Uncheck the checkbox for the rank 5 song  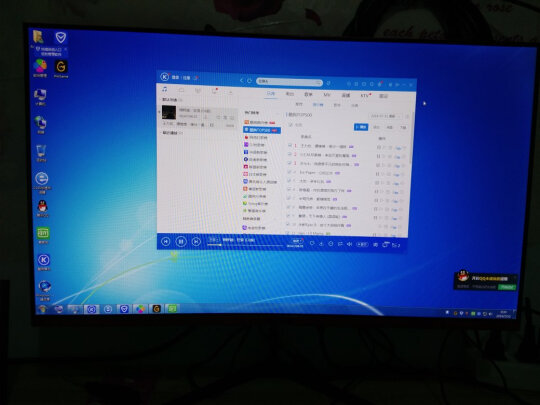(x=289, y=180)
